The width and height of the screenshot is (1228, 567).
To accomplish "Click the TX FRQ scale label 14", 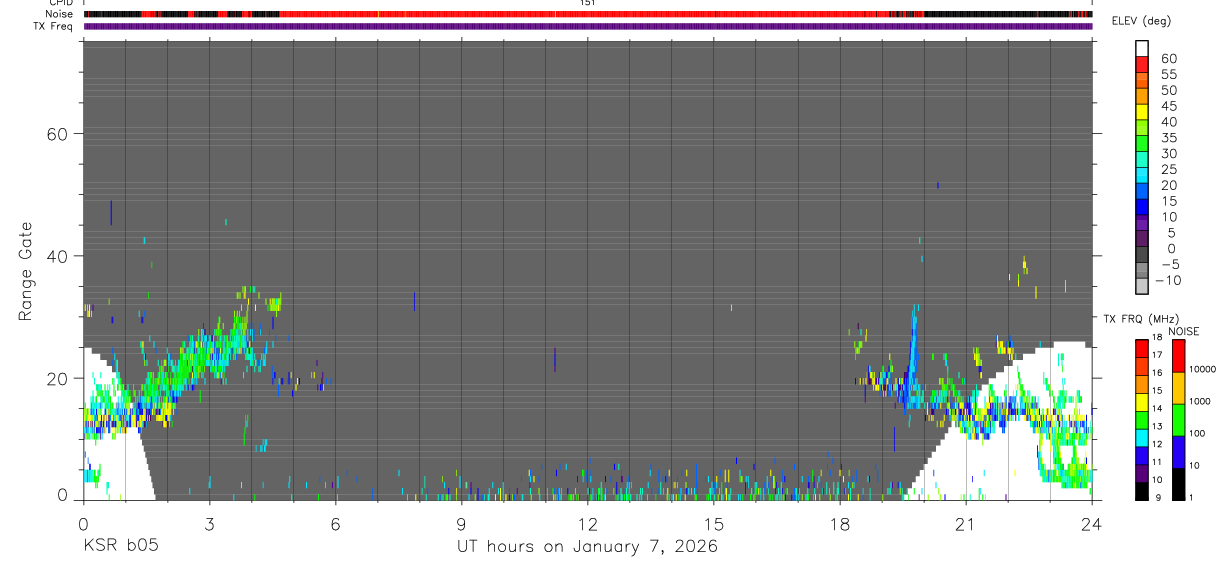I will [x=1157, y=408].
